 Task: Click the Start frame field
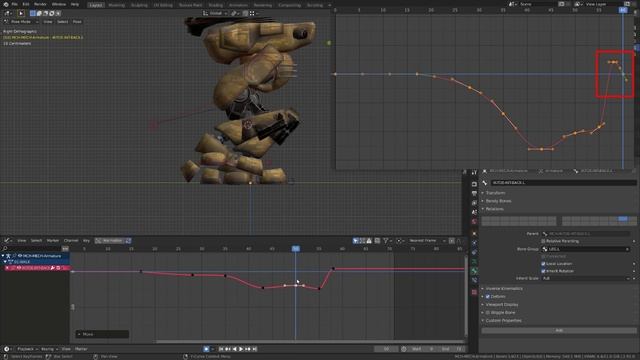point(422,349)
